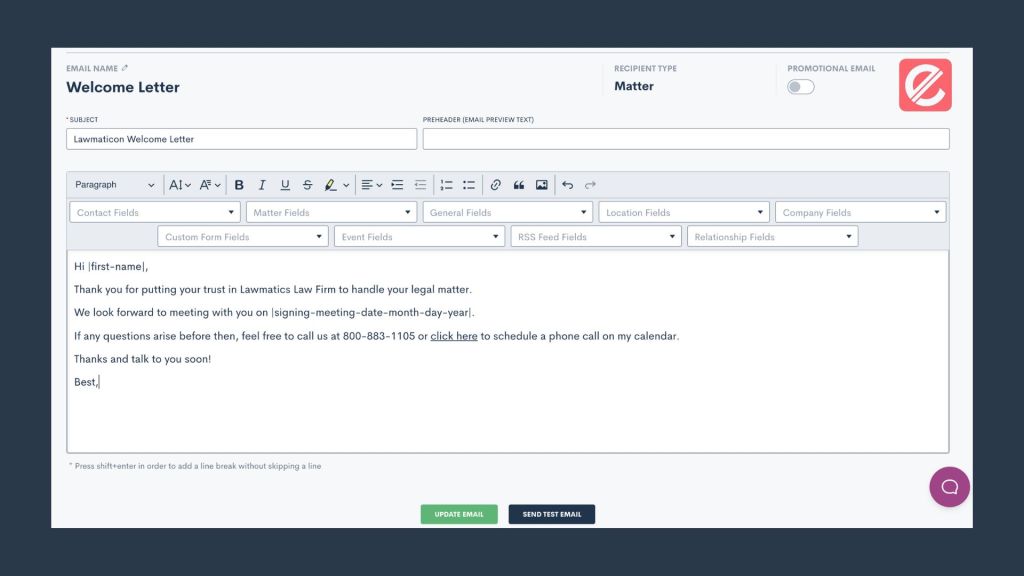Image resolution: width=1024 pixels, height=576 pixels.
Task: Open the text alignment dropdown
Action: (x=372, y=185)
